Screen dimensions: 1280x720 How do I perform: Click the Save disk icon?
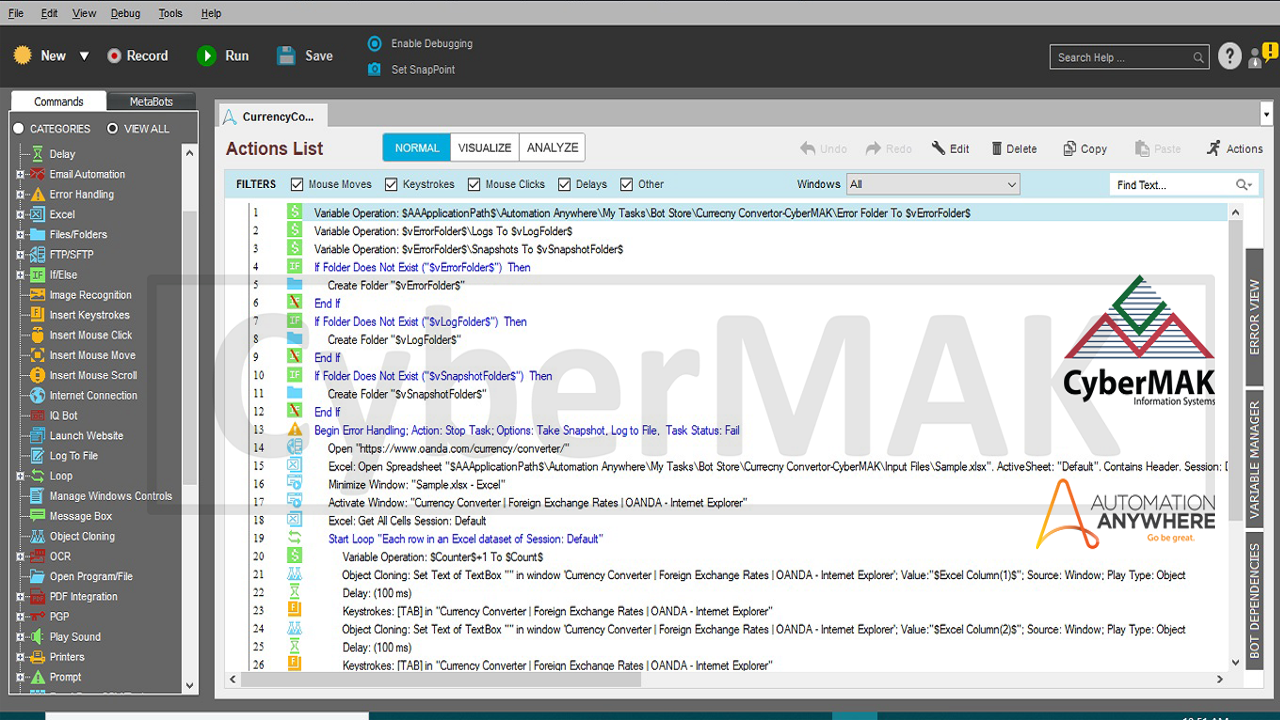coord(287,56)
